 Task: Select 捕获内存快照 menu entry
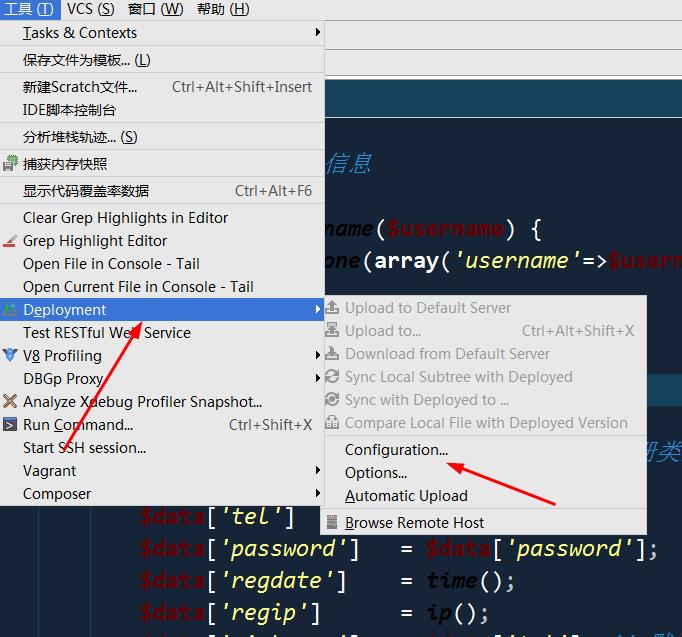(162, 164)
